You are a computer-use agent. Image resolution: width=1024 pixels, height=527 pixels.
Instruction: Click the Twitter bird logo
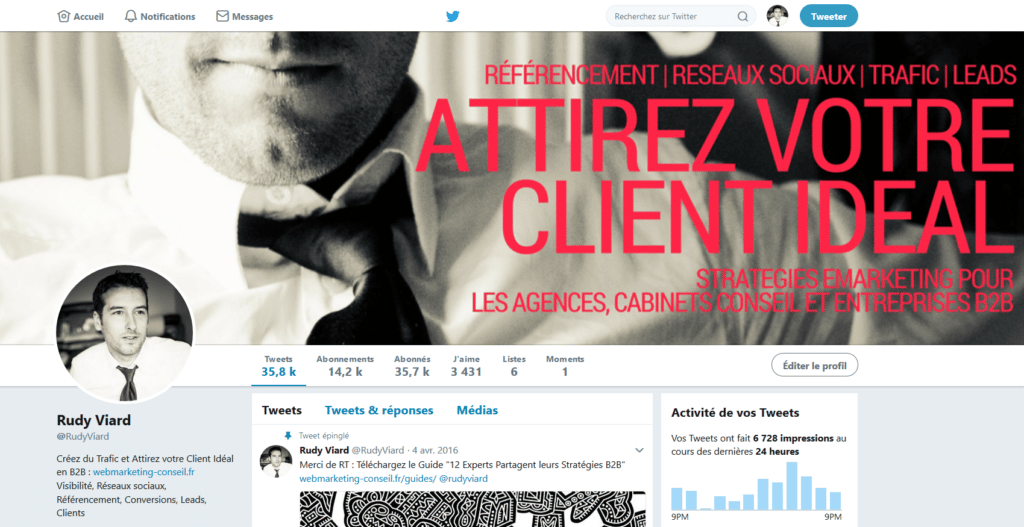(453, 16)
